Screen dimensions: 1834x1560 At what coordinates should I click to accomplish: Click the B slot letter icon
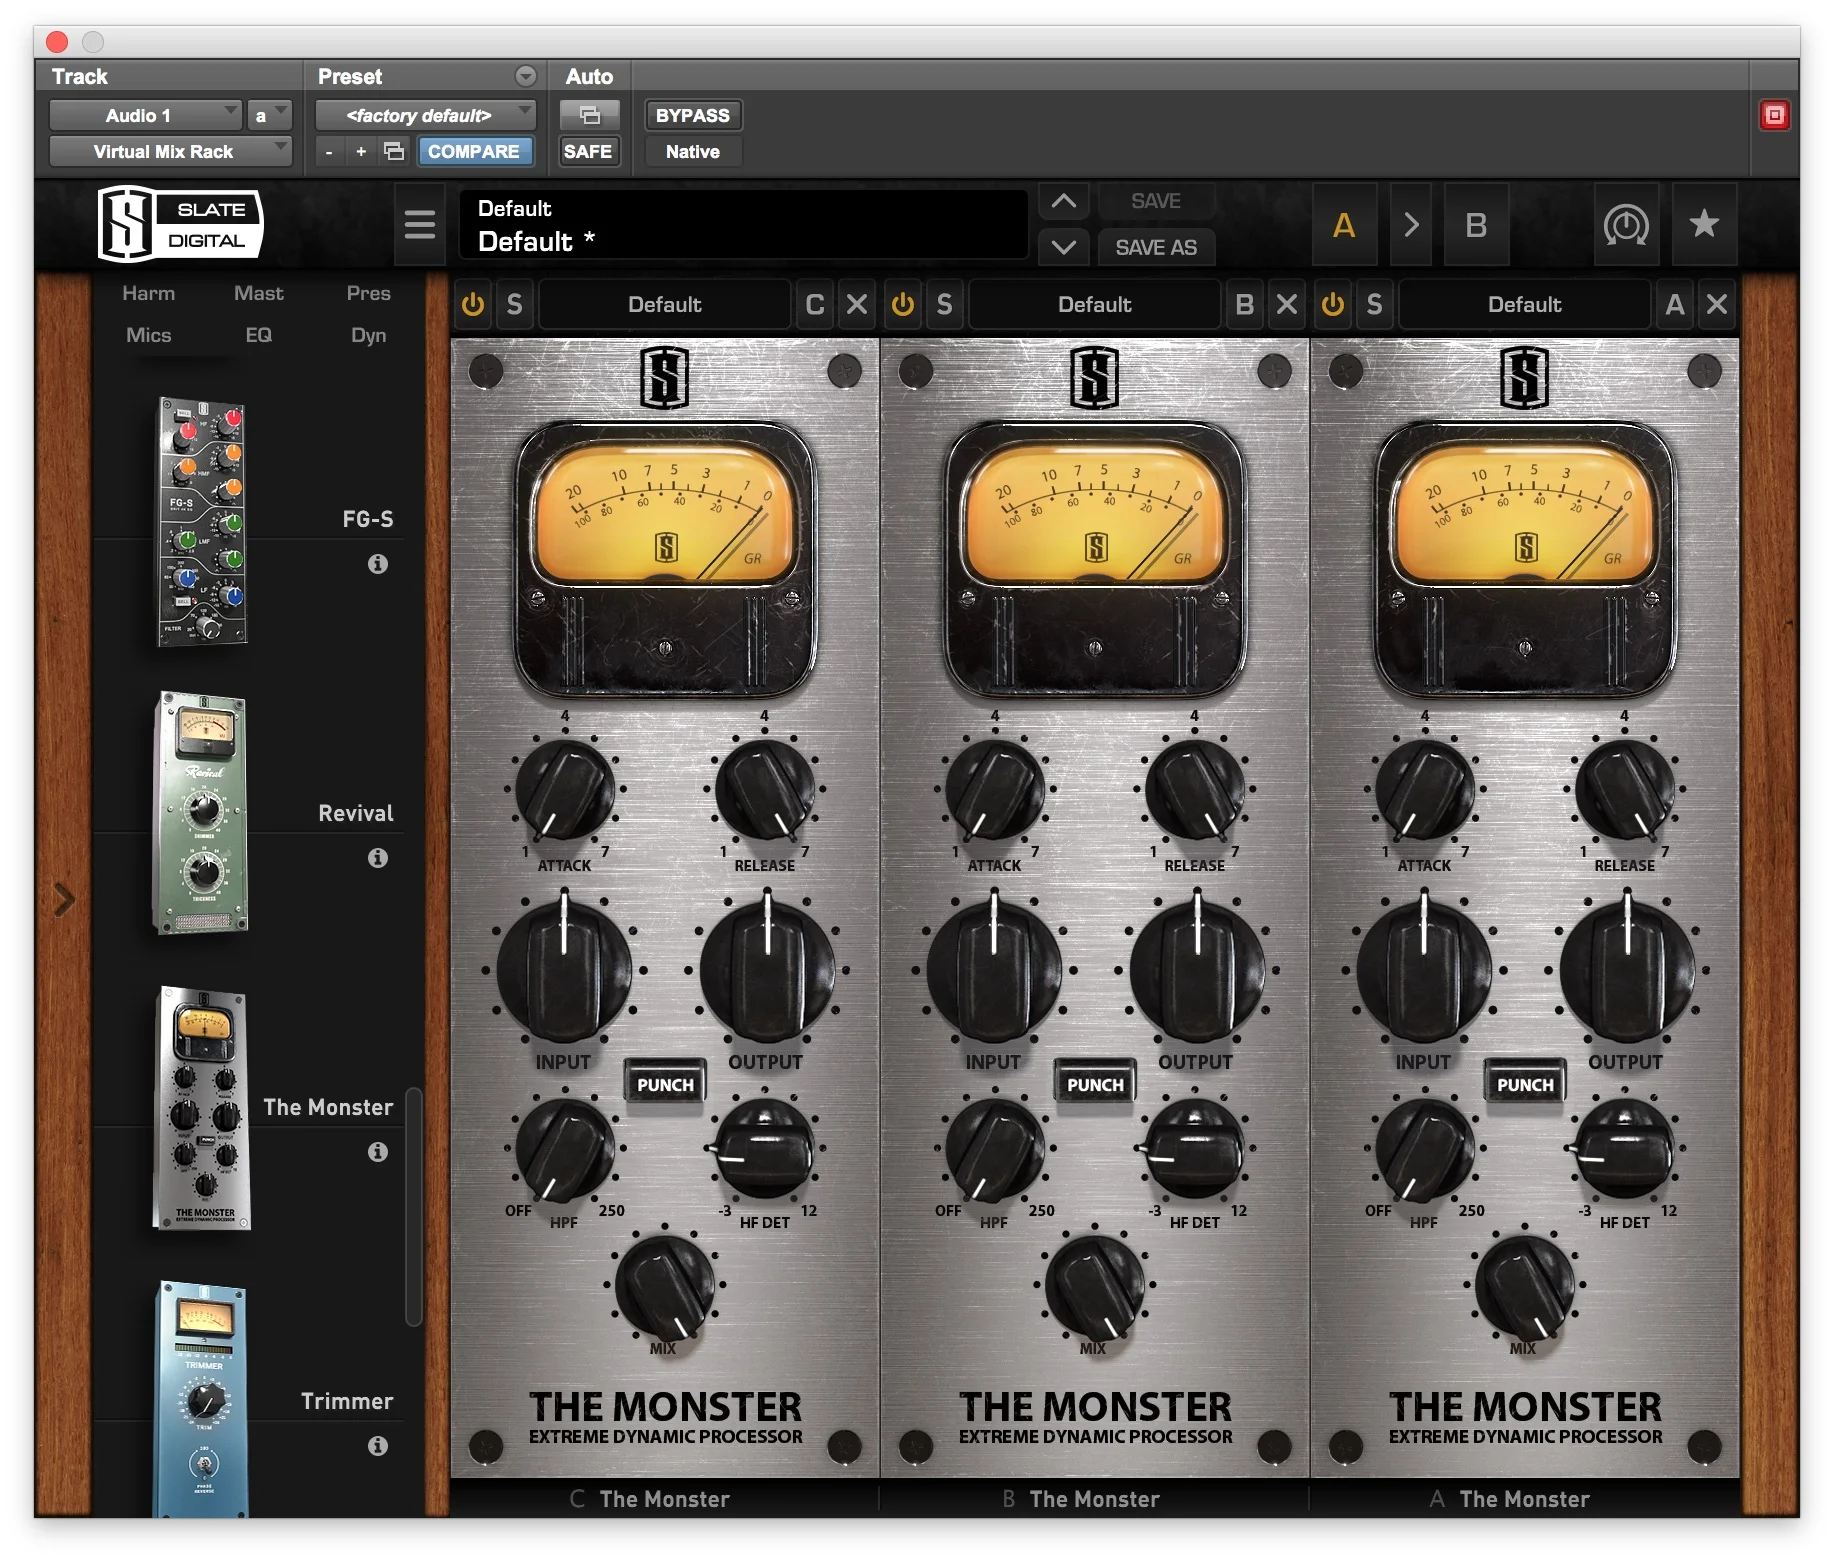(1245, 304)
